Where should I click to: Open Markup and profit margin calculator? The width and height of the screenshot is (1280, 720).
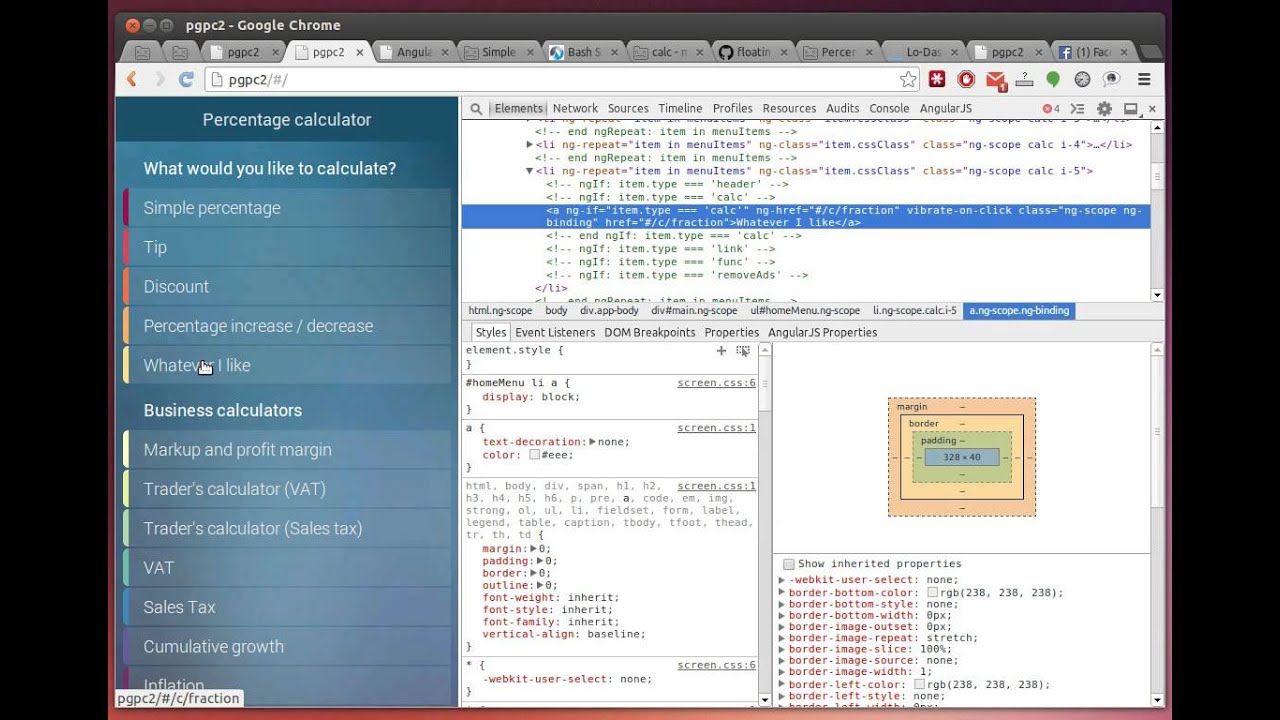(x=287, y=450)
